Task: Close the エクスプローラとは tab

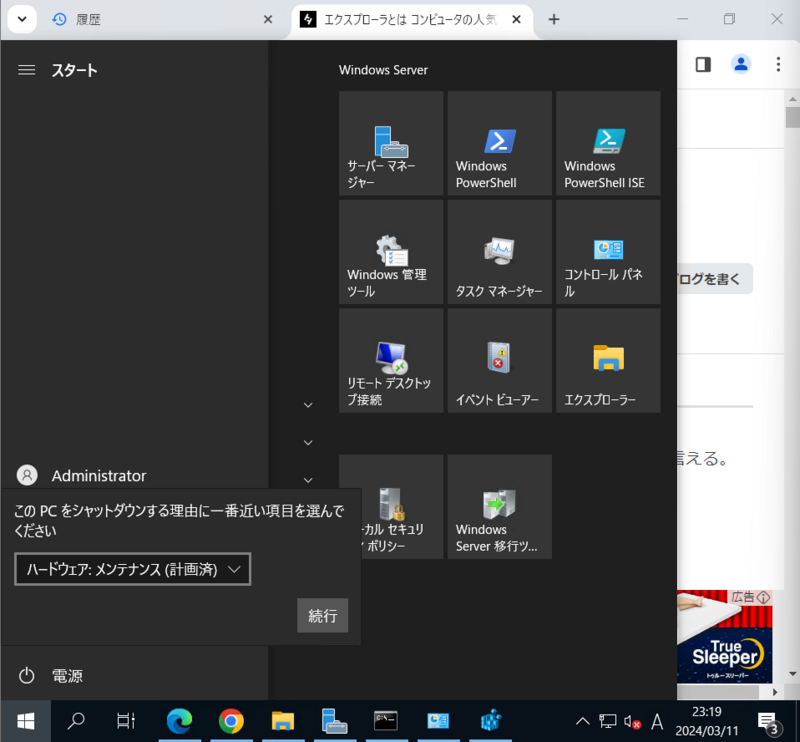Action: point(516,19)
